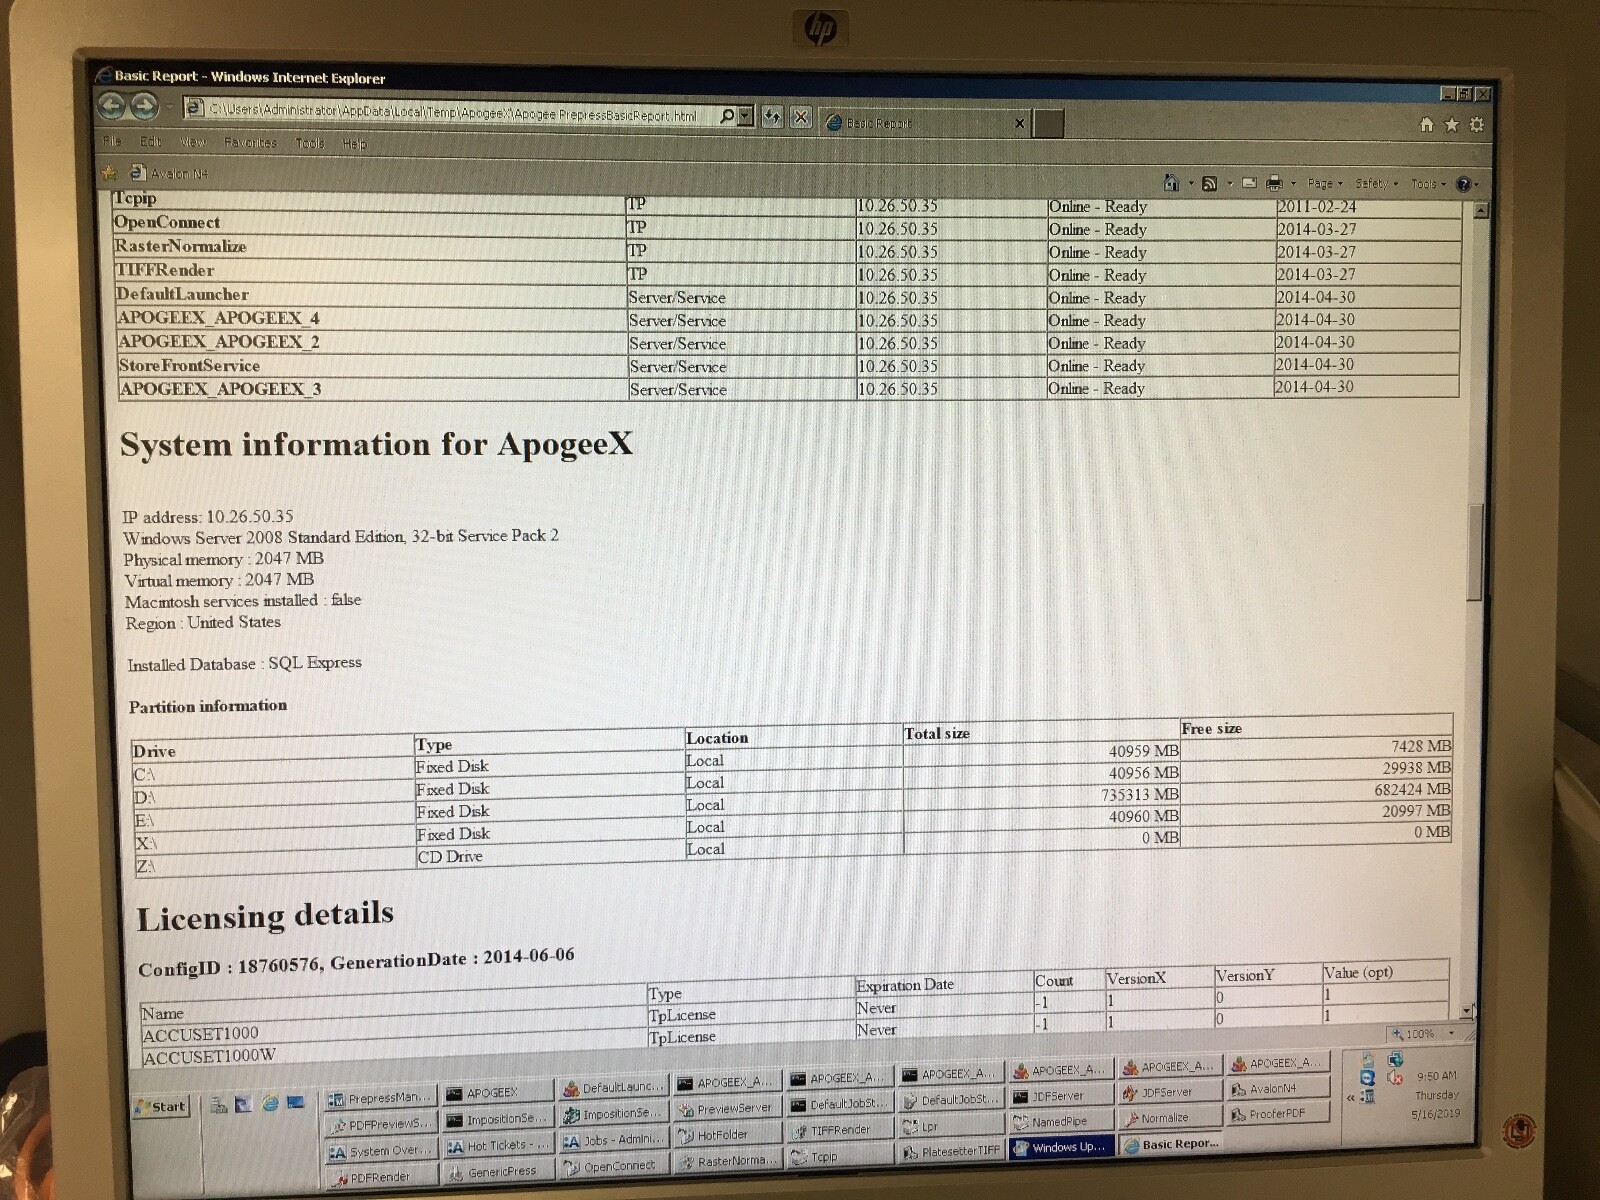Open the Tools menu in the menu bar
The image size is (1600, 1200).
click(x=310, y=143)
